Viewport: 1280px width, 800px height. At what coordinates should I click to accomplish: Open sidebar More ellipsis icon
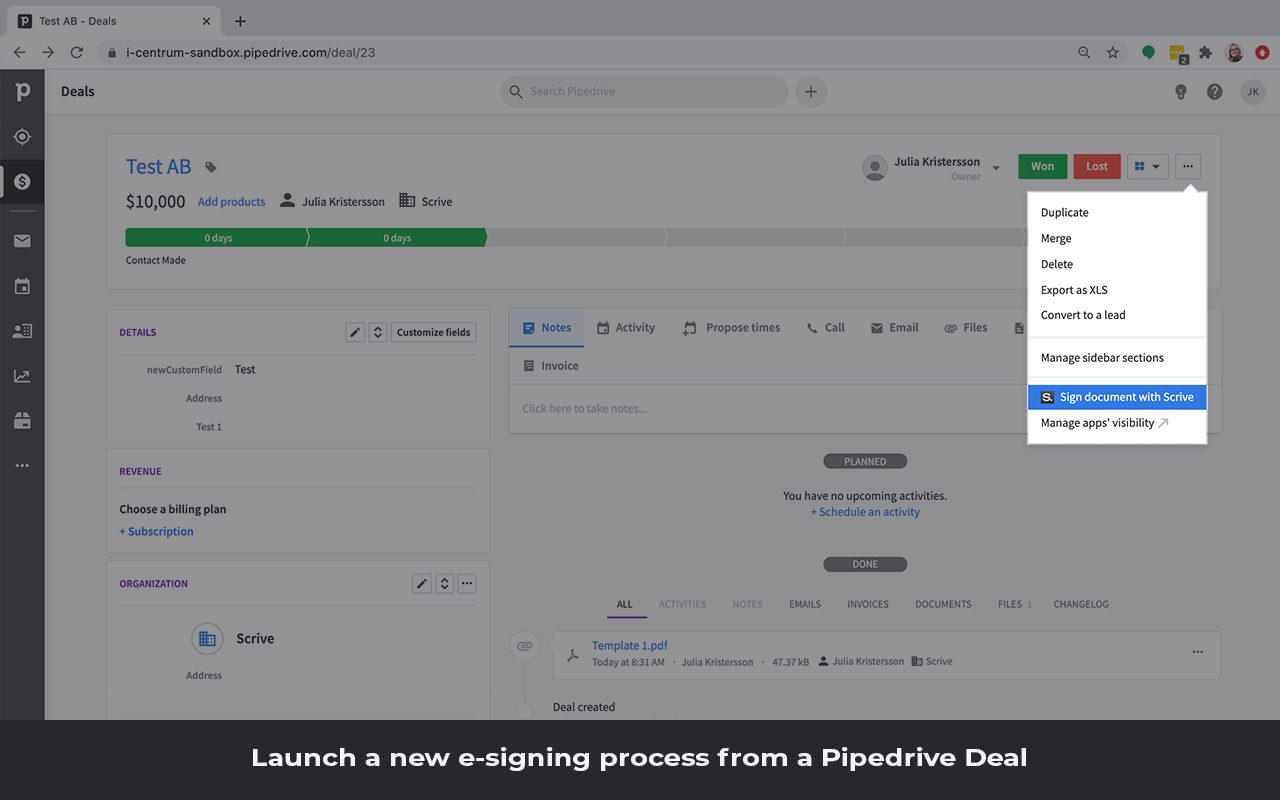tap(22, 466)
